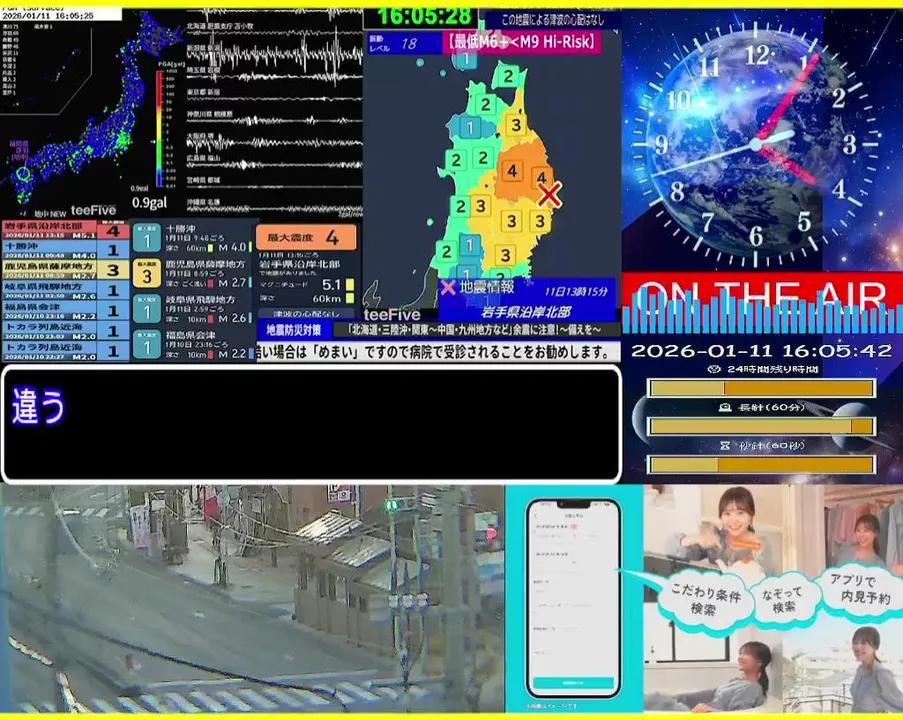Click the 11日13時15分 time in 地震情報 box
The width and height of the screenshot is (903, 720).
click(575, 291)
